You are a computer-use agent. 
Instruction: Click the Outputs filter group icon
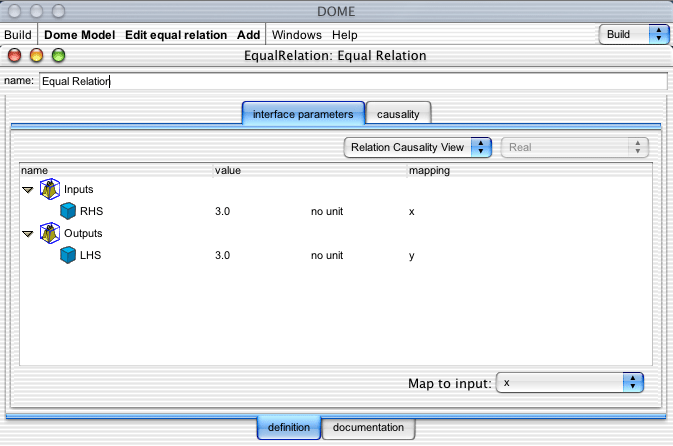click(50, 233)
